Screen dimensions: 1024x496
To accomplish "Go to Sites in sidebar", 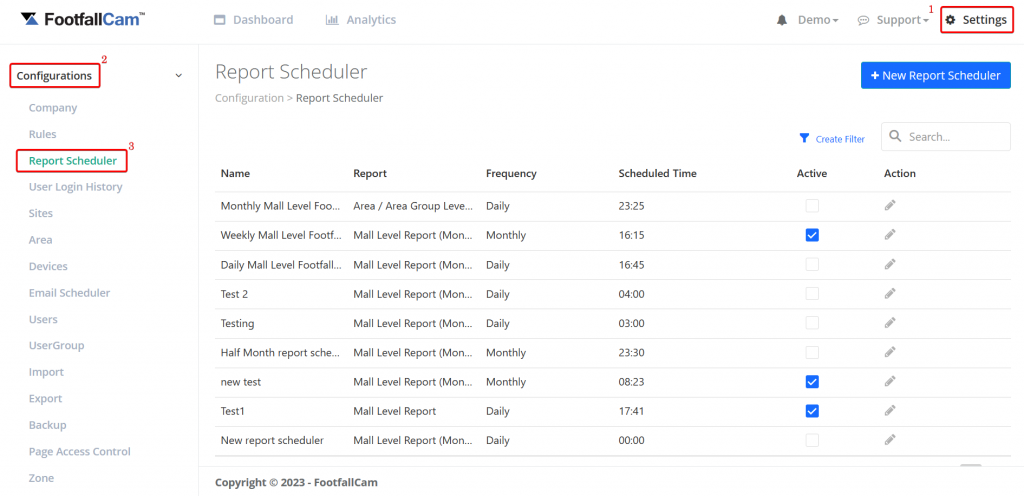I will (x=40, y=213).
